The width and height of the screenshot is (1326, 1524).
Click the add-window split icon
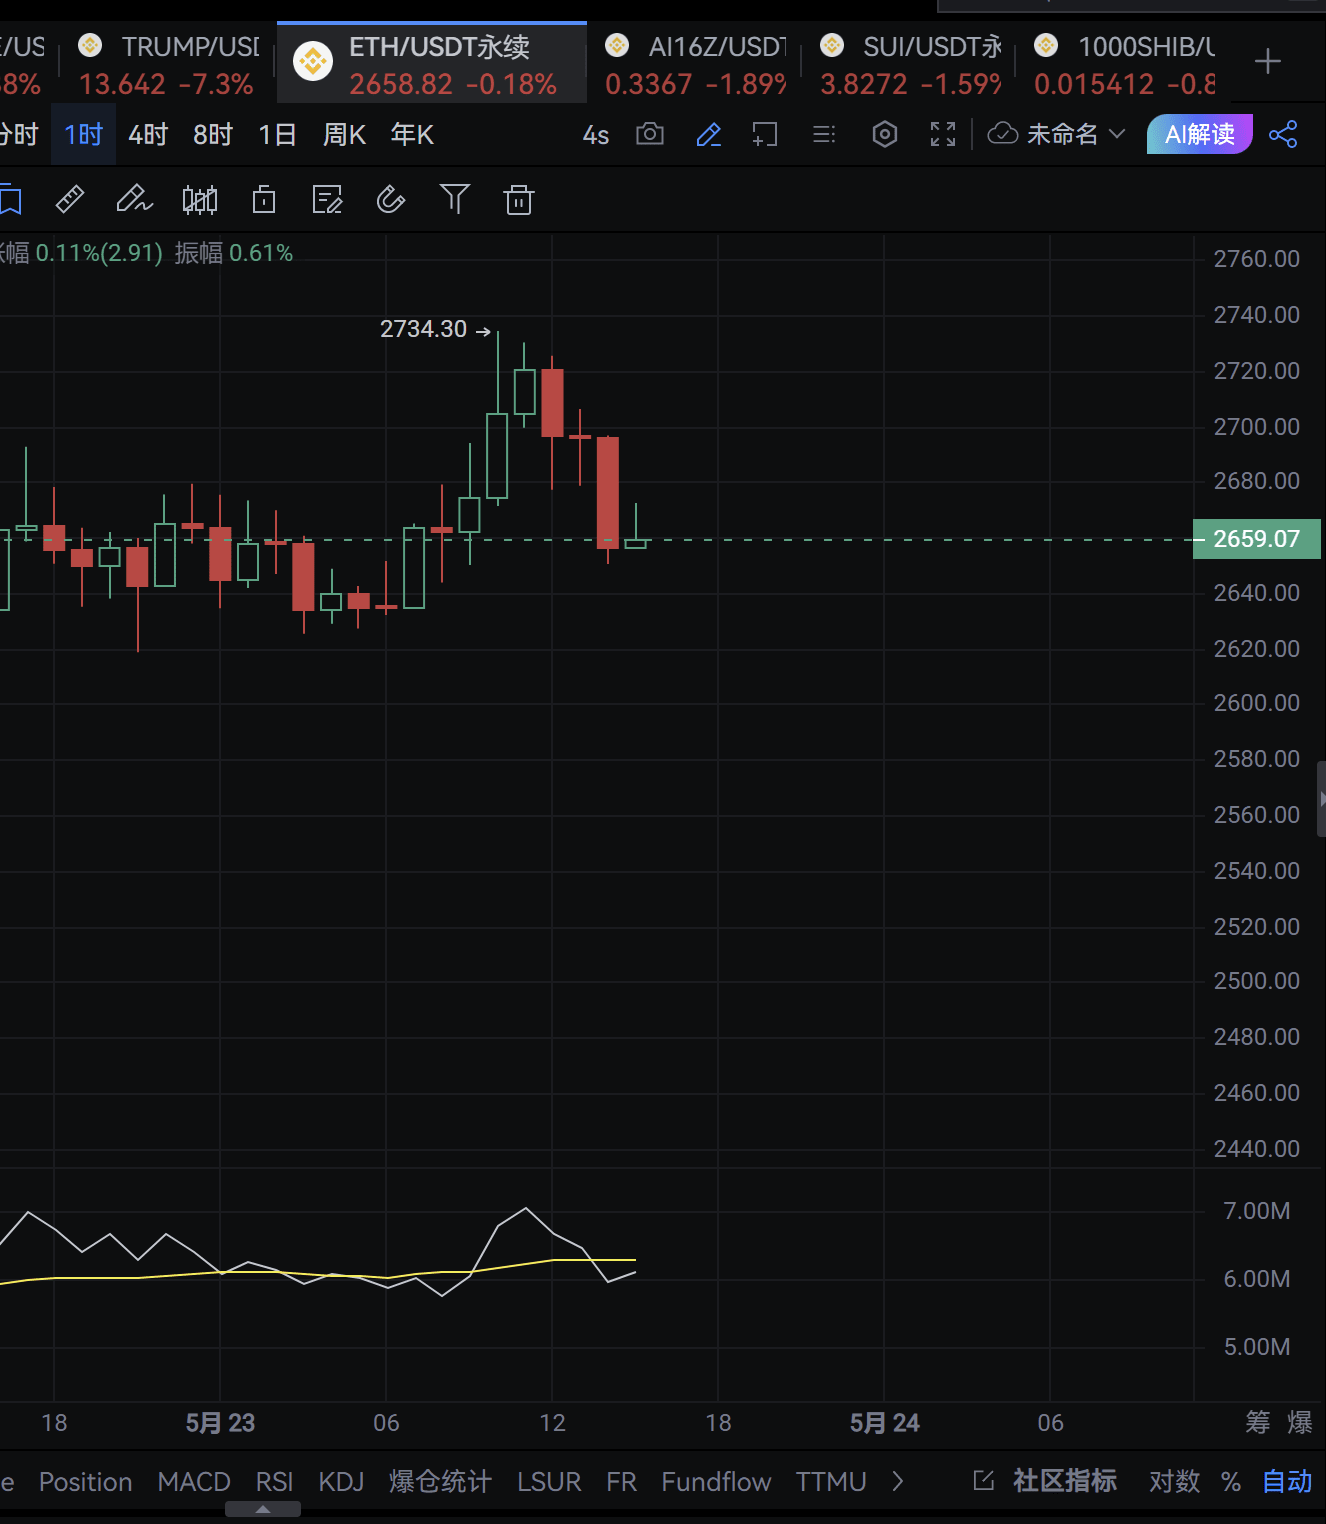765,134
